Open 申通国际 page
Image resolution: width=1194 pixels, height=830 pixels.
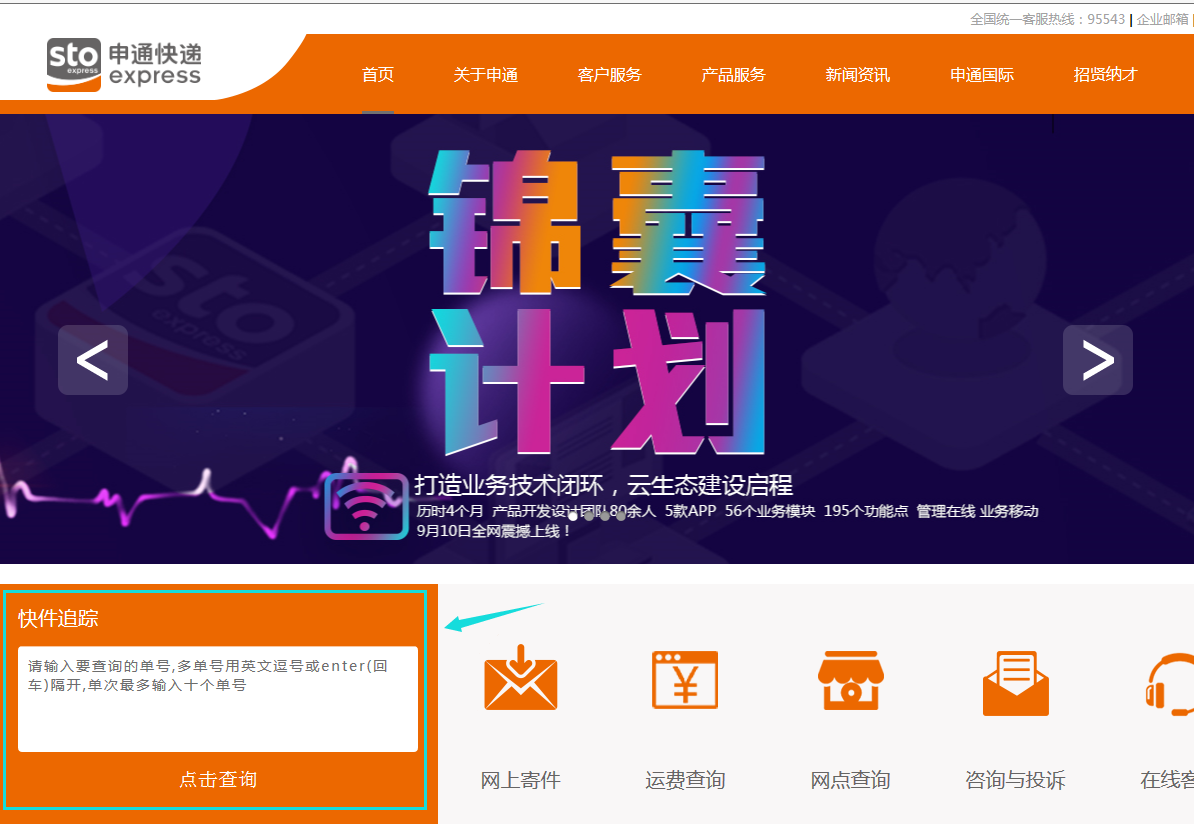[982, 74]
